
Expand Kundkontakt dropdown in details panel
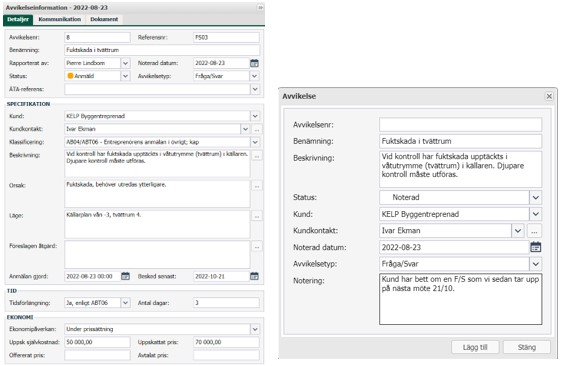click(245, 129)
